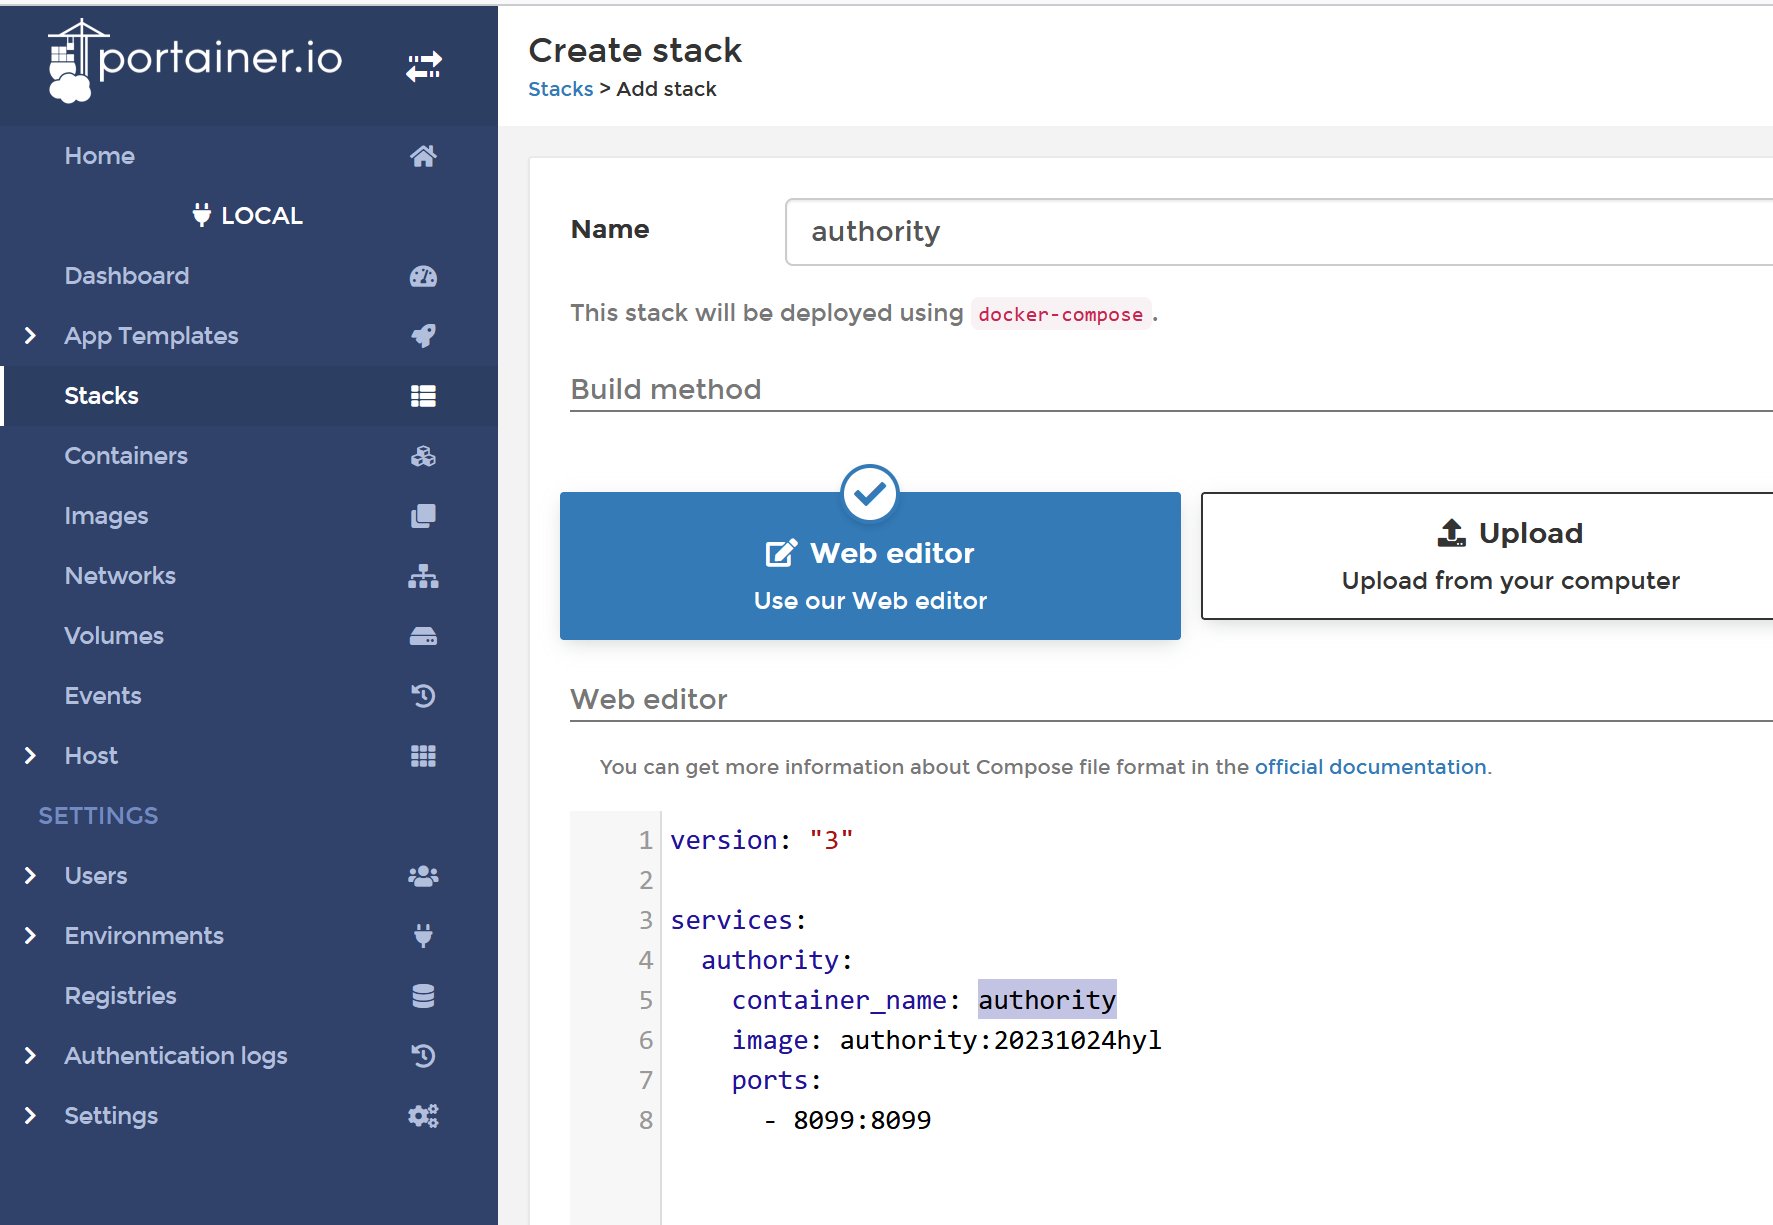Click the authority: service line
This screenshot has width=1773, height=1225.
click(777, 960)
